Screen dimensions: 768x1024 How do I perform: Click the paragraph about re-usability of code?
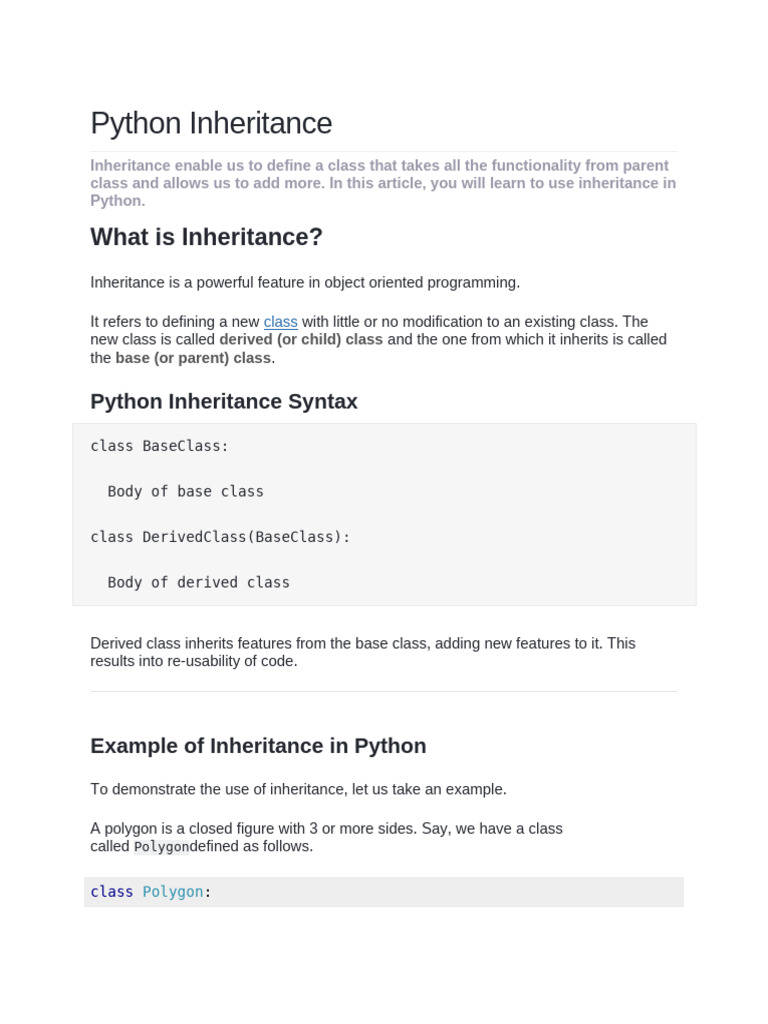click(x=363, y=652)
